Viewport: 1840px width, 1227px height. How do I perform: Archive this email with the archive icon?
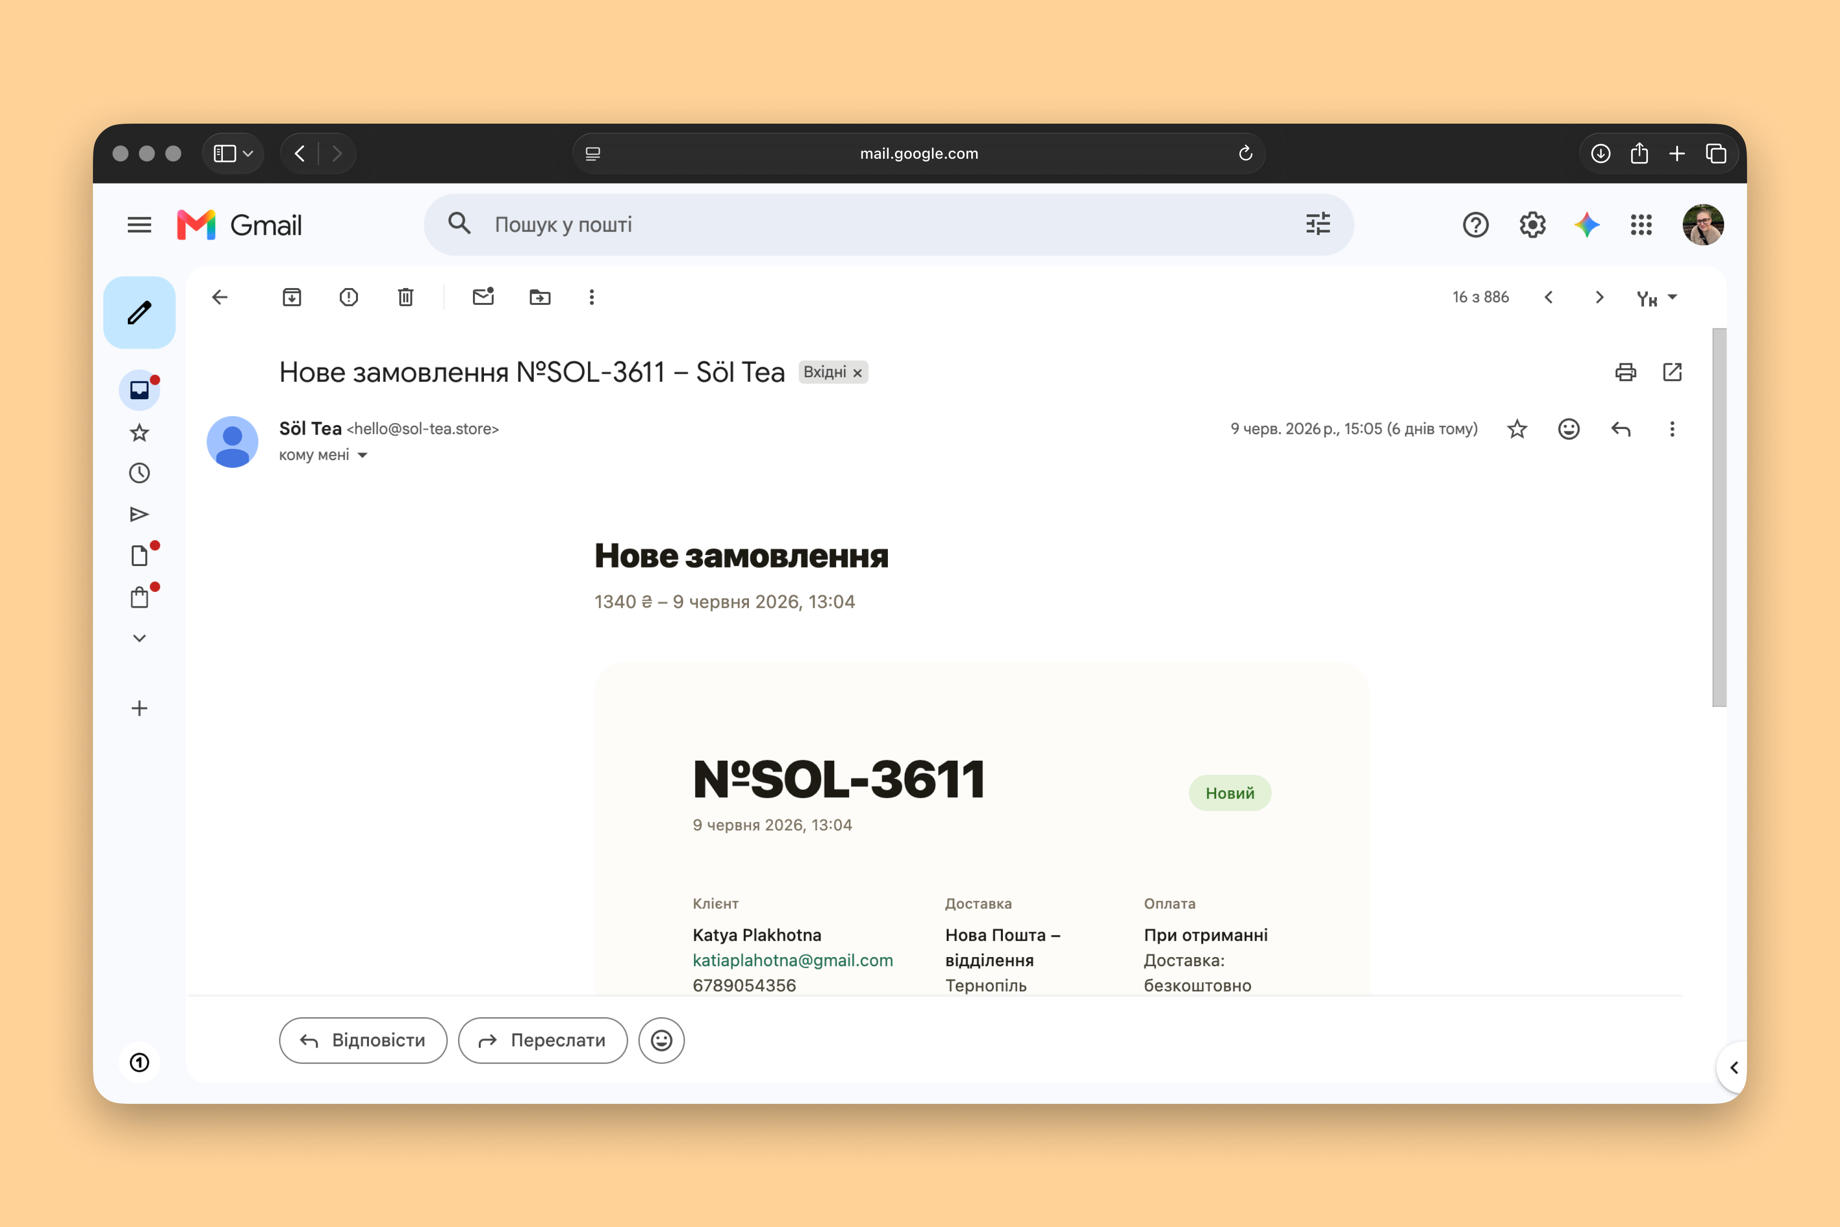[x=292, y=297]
